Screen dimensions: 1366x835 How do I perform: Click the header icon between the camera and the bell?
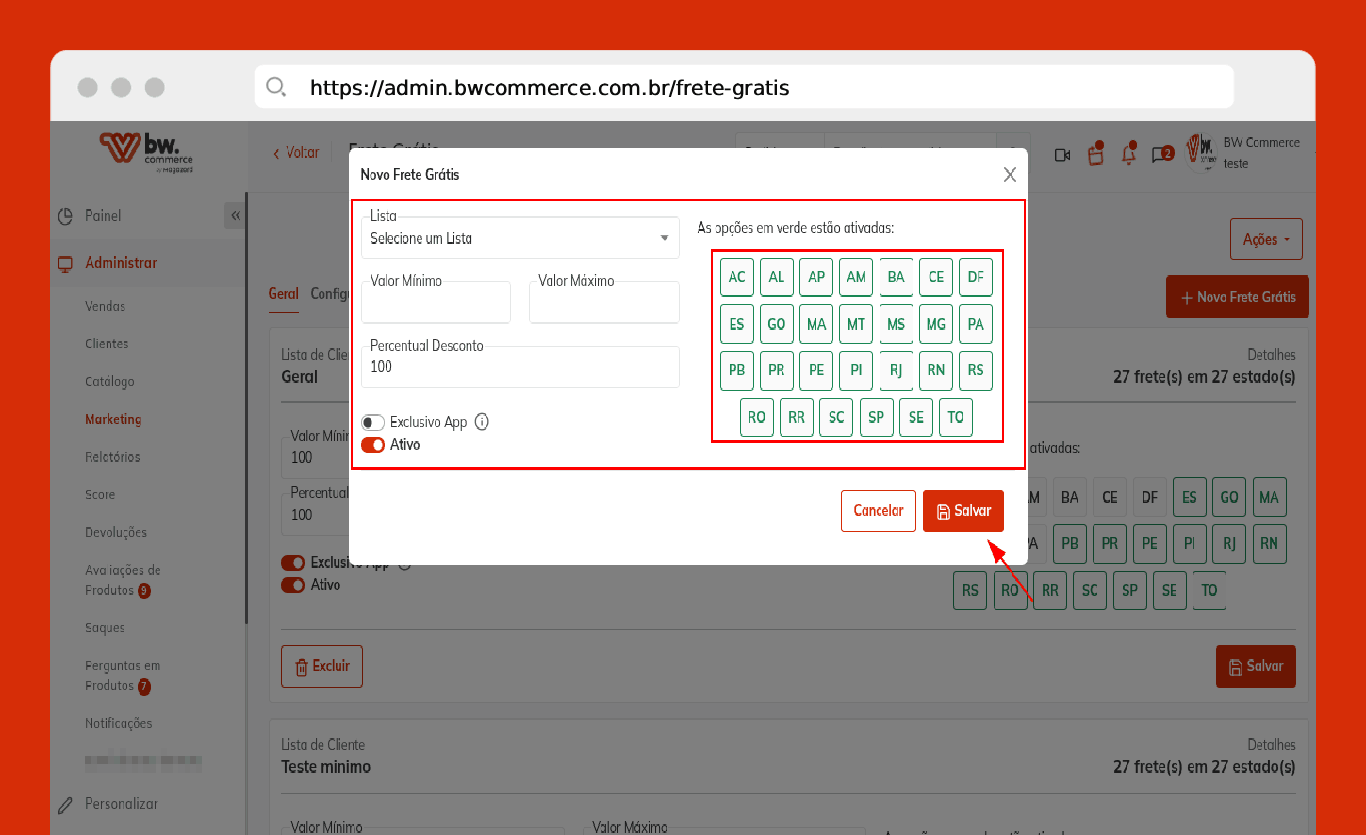pyautogui.click(x=1096, y=154)
